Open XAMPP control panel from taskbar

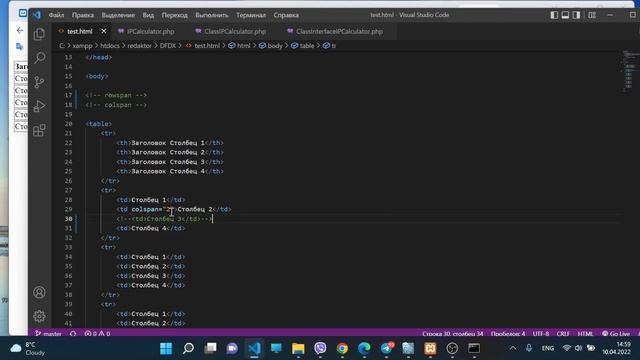[x=430, y=348]
